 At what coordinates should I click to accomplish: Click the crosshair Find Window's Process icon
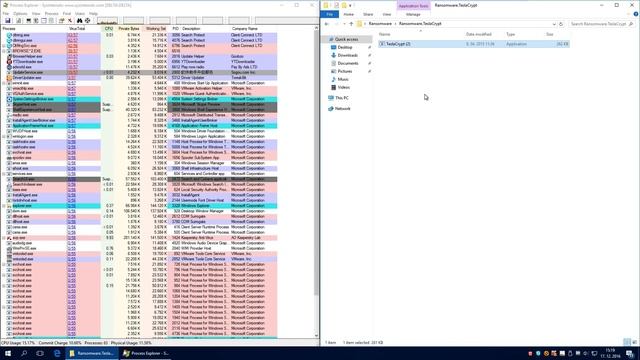click(x=87, y=20)
